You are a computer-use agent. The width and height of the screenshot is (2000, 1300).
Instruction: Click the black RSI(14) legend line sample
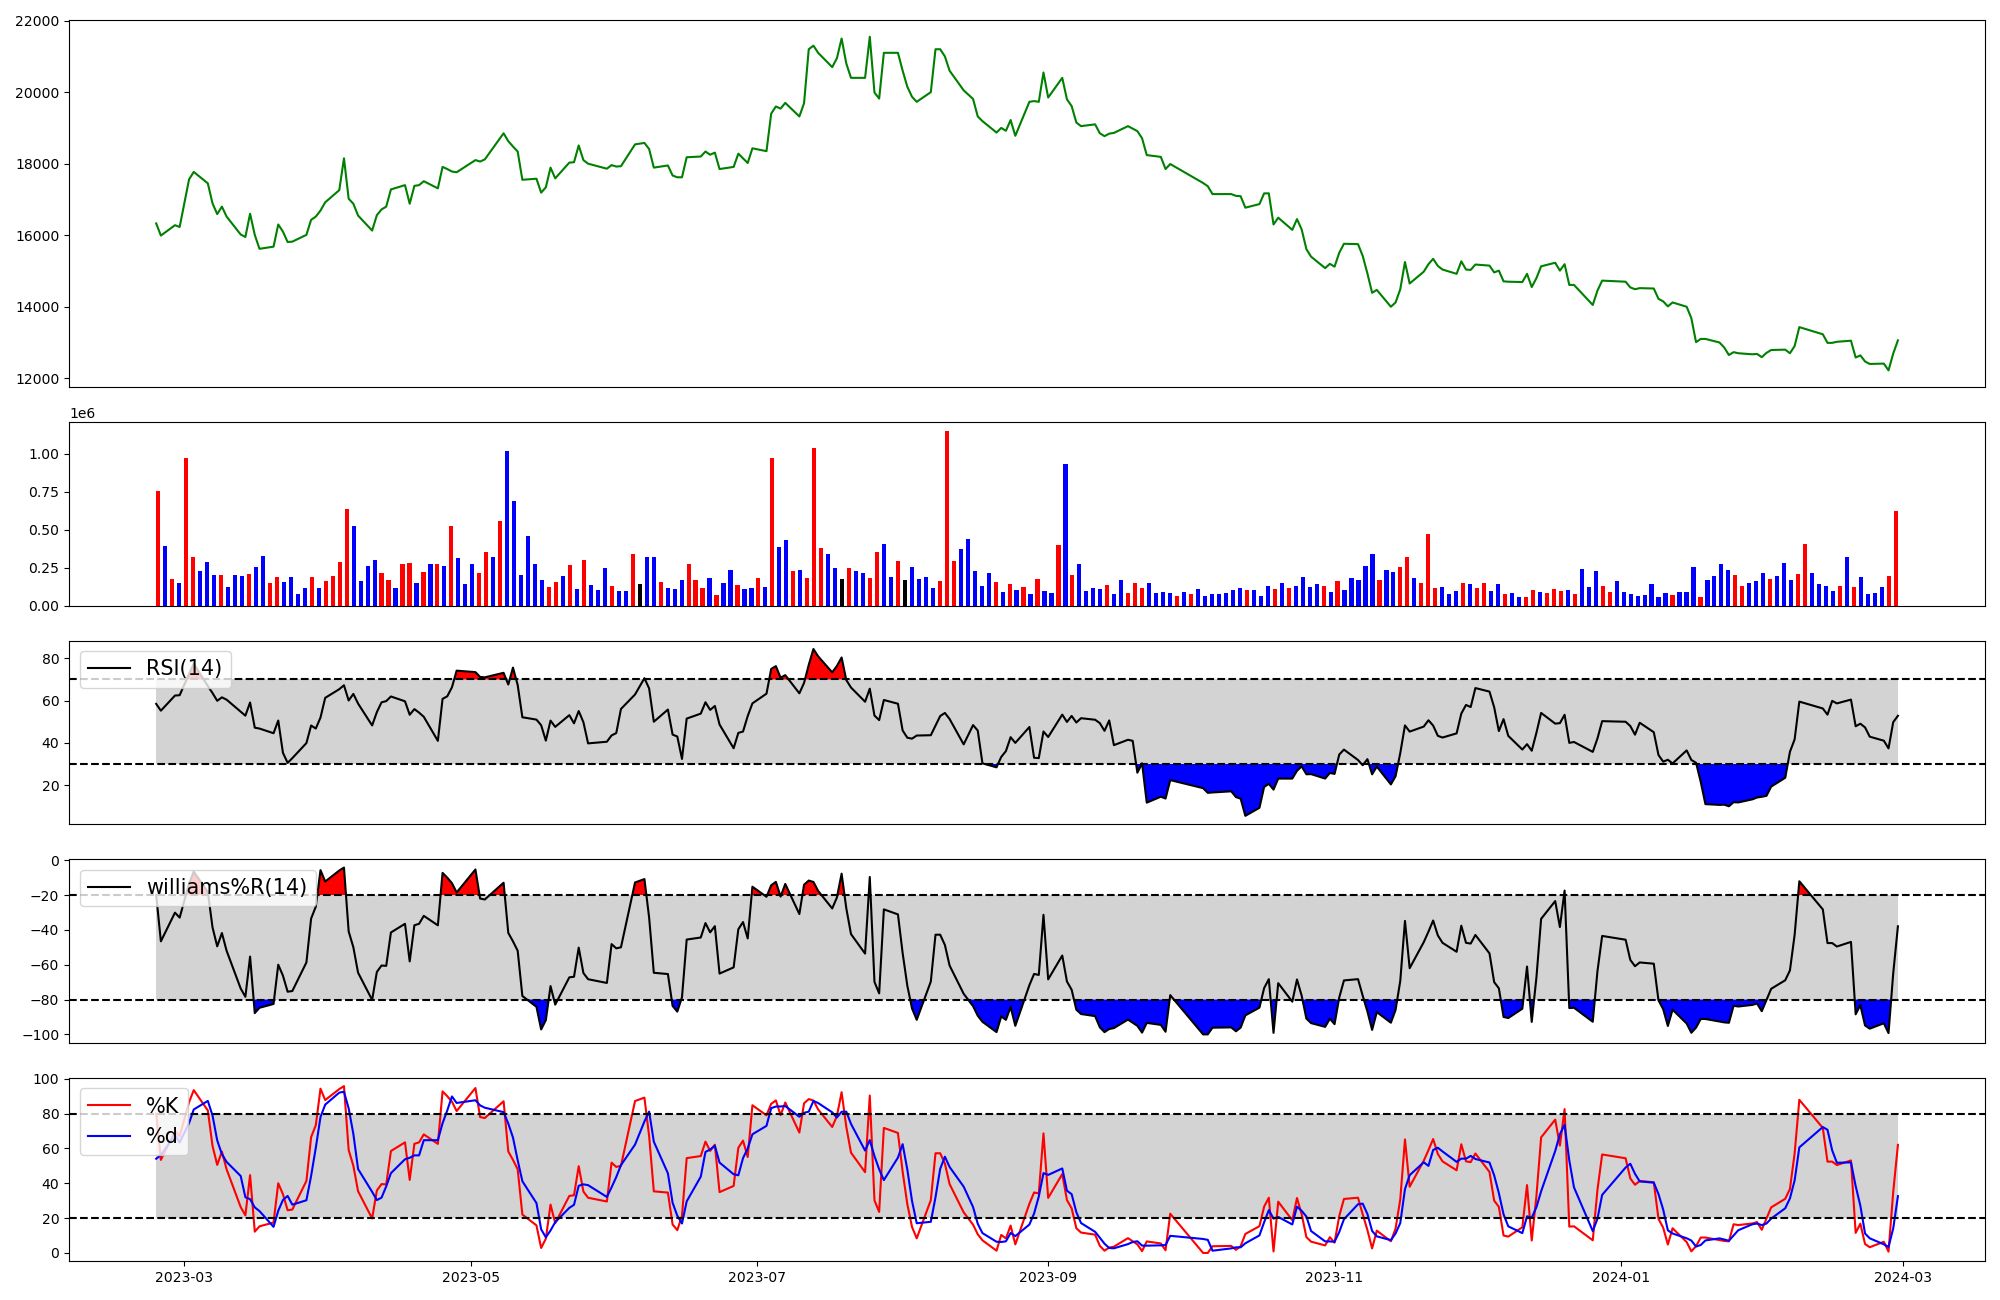109,668
